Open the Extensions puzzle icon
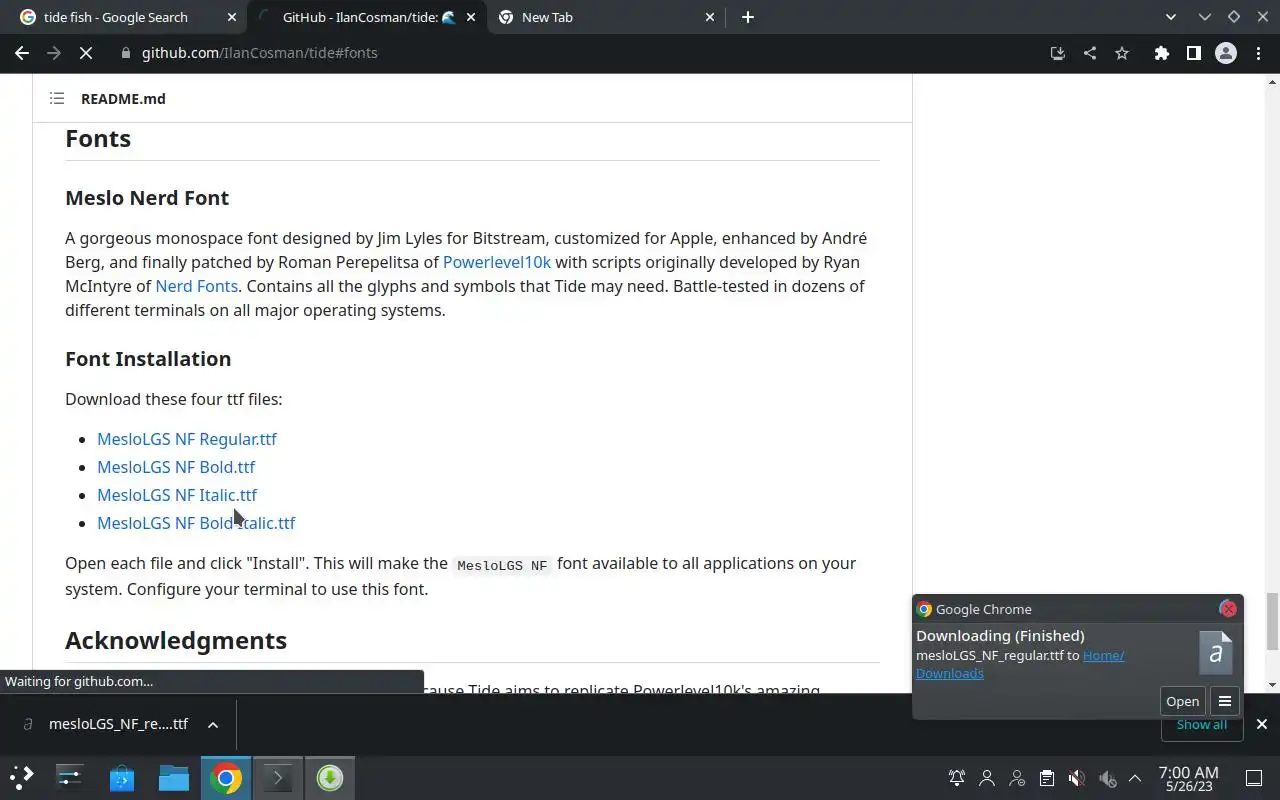The height and width of the screenshot is (800, 1280). (1161, 53)
